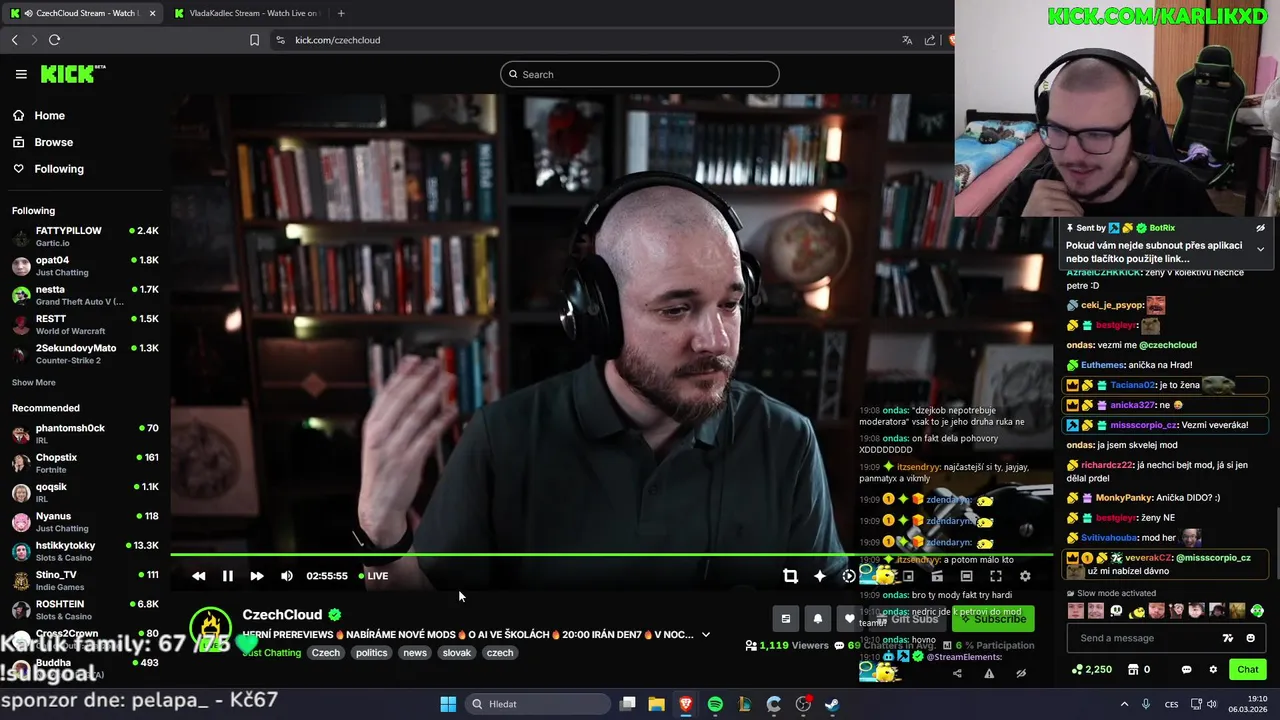Screen dimensions: 1280x720
Task: Select the Czech tag
Action: coord(326,653)
